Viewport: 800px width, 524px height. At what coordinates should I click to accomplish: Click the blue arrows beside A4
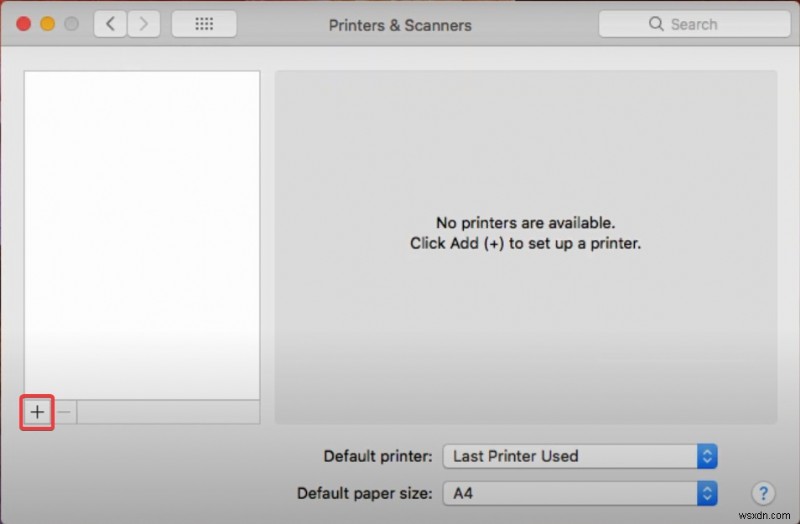point(707,493)
